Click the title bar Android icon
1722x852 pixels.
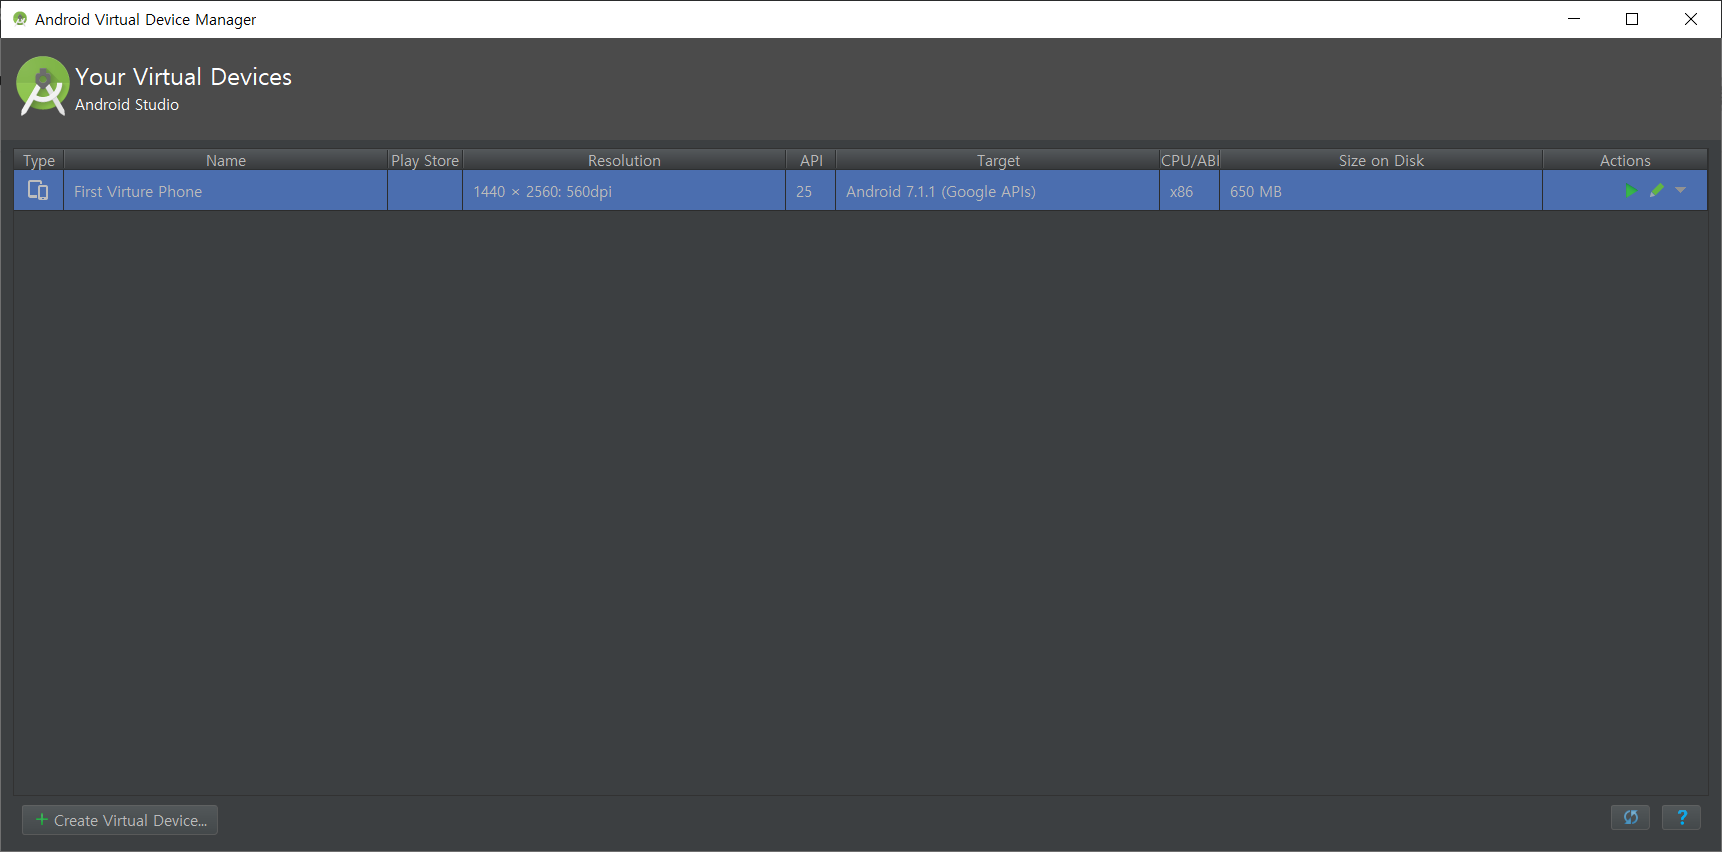(x=20, y=19)
